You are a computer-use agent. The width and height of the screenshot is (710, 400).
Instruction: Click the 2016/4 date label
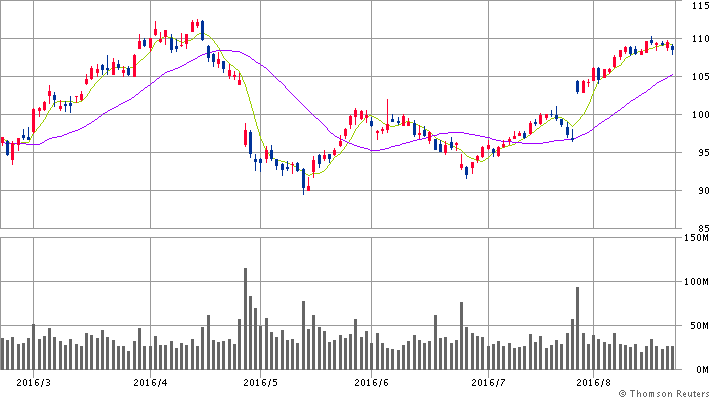tap(150, 381)
